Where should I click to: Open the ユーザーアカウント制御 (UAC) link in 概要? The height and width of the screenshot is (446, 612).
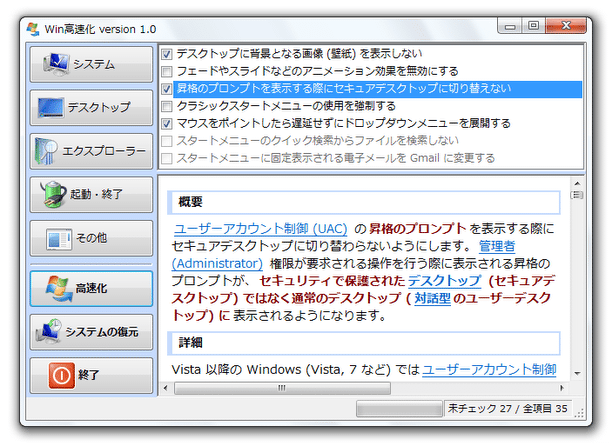260,229
